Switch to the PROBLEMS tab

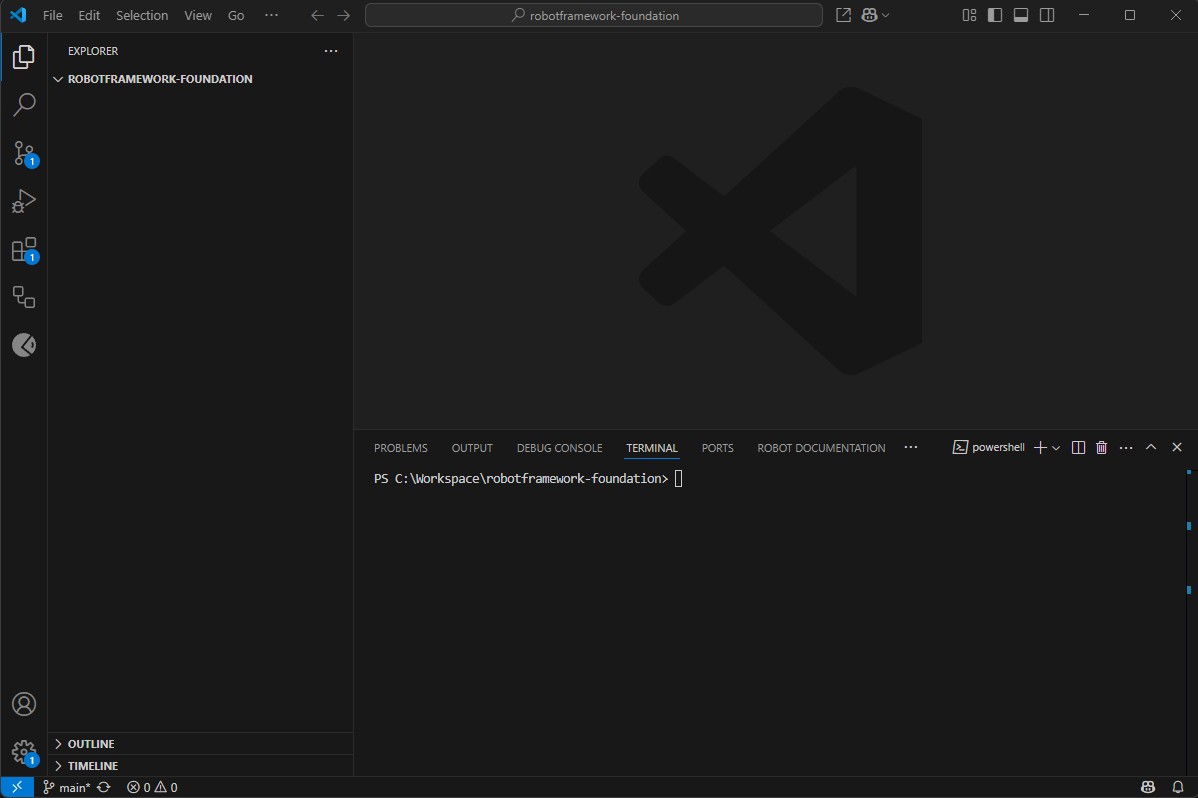400,448
